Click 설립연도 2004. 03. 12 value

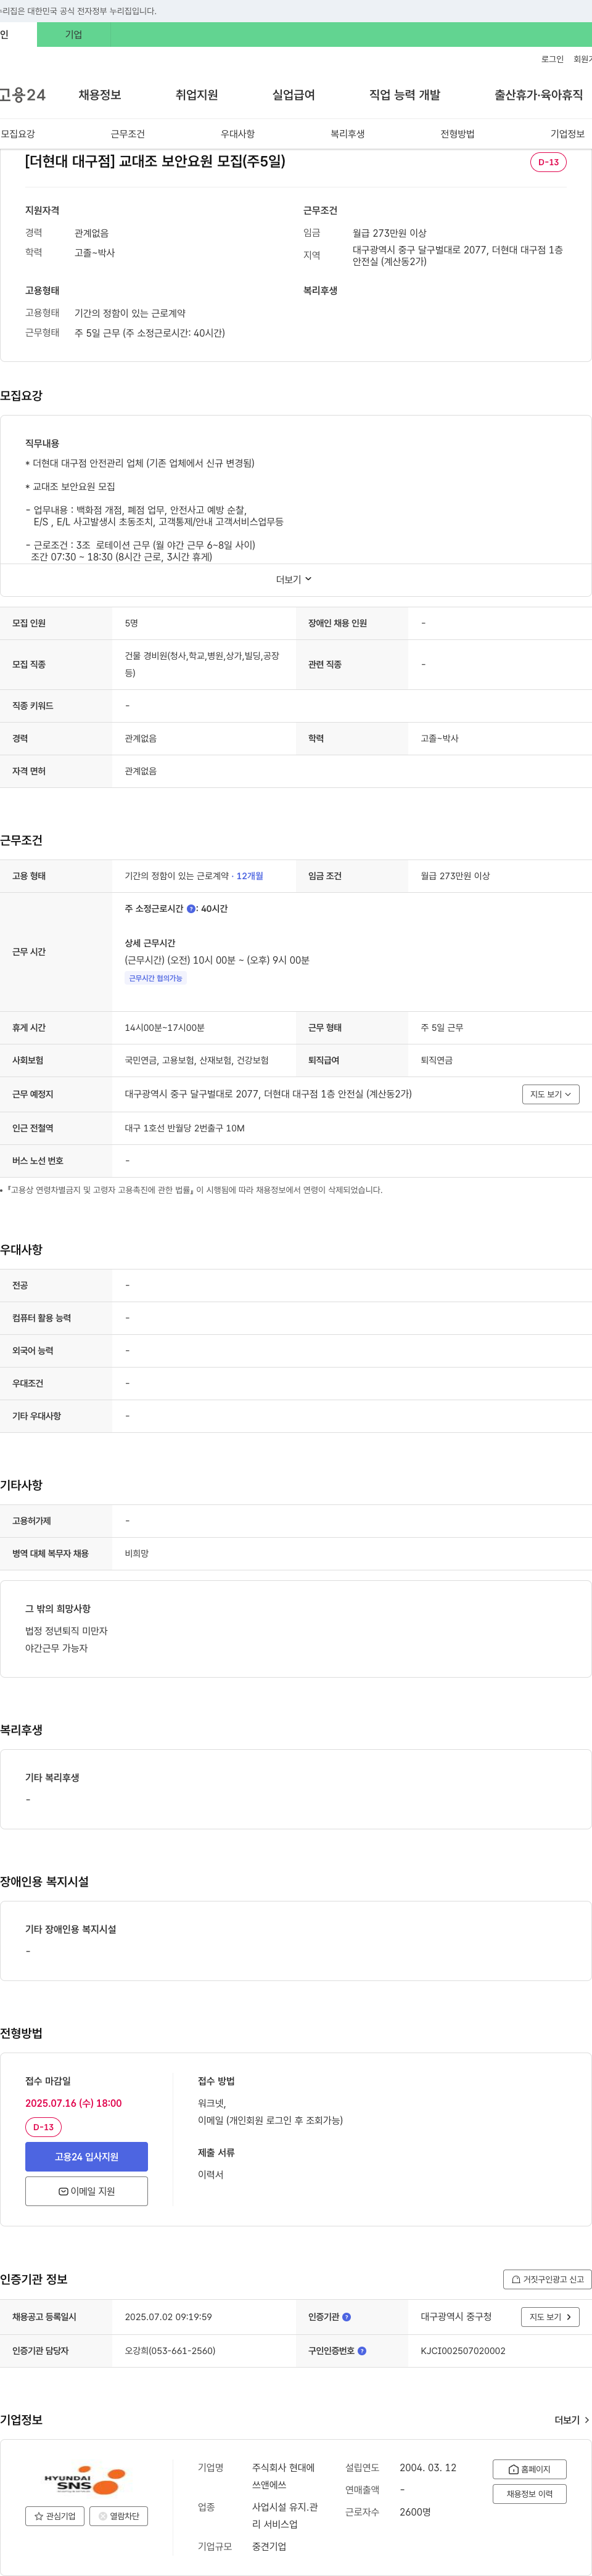pos(428,2468)
